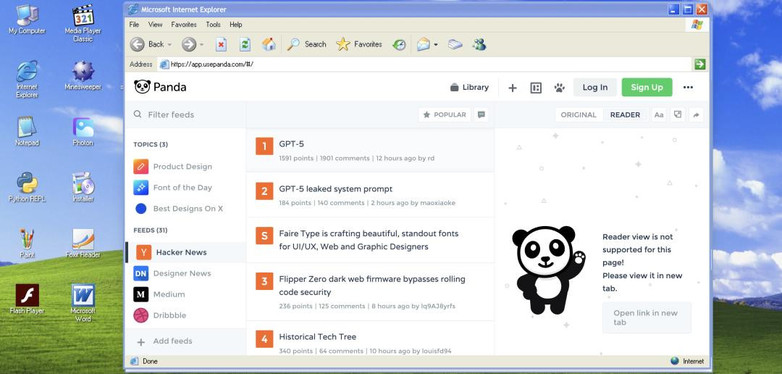The image size is (782, 374).
Task: Click the IE Refresh toolbar icon
Action: (x=245, y=44)
